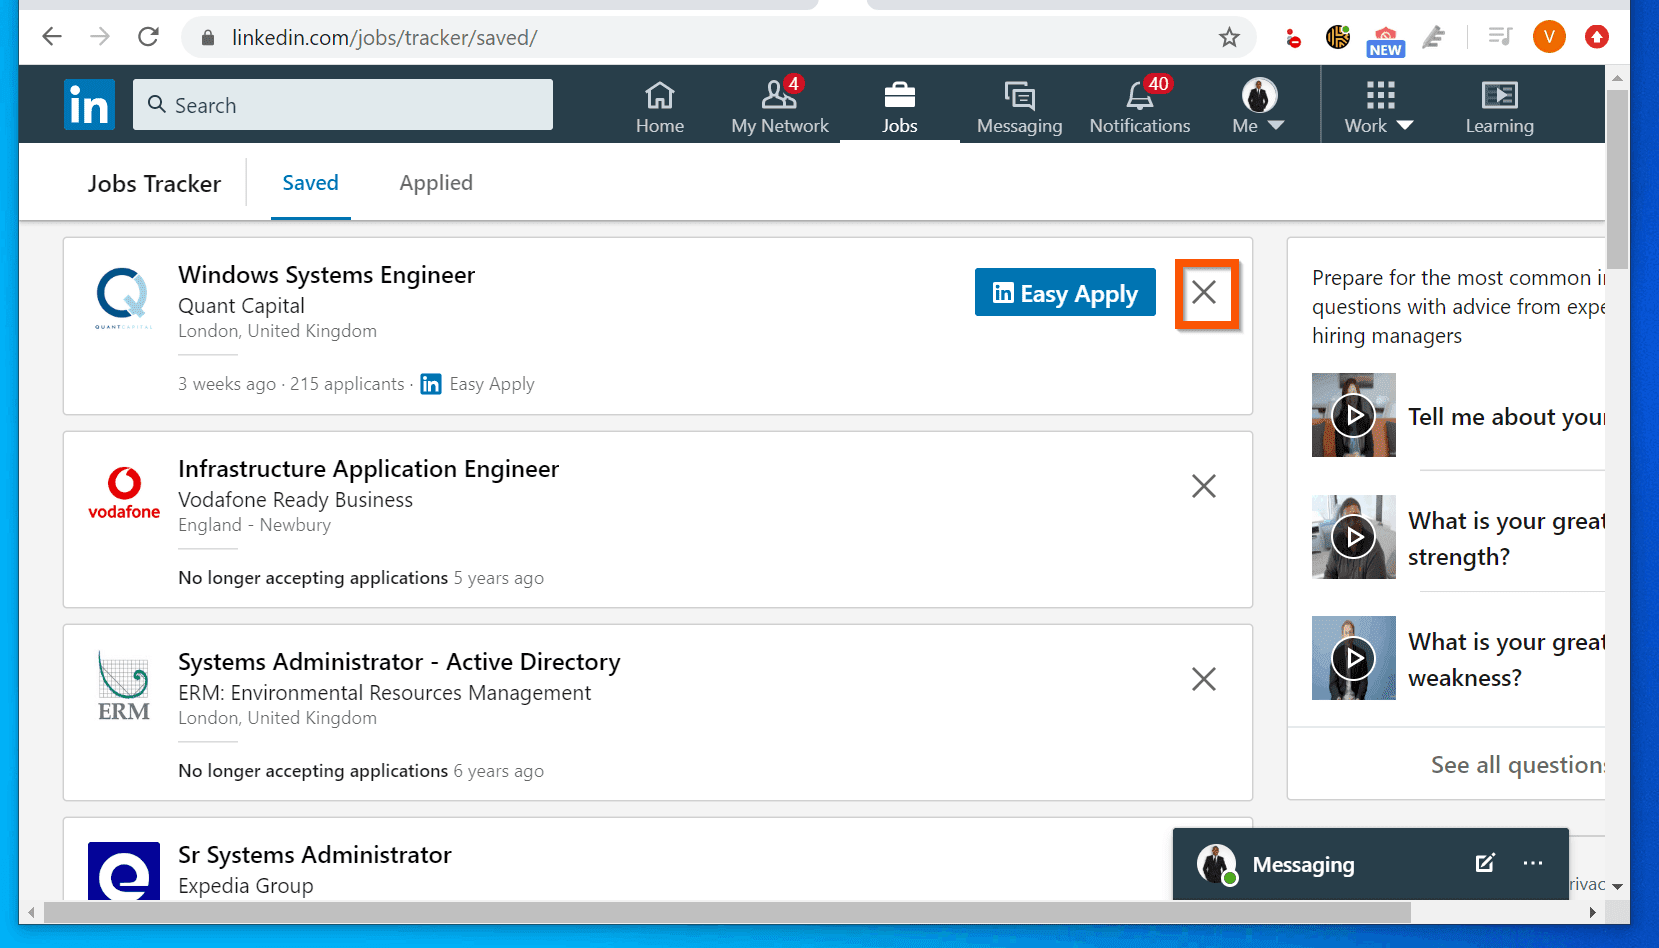Click the LinkedIn Search field
Image resolution: width=1659 pixels, height=948 pixels.
click(x=343, y=105)
